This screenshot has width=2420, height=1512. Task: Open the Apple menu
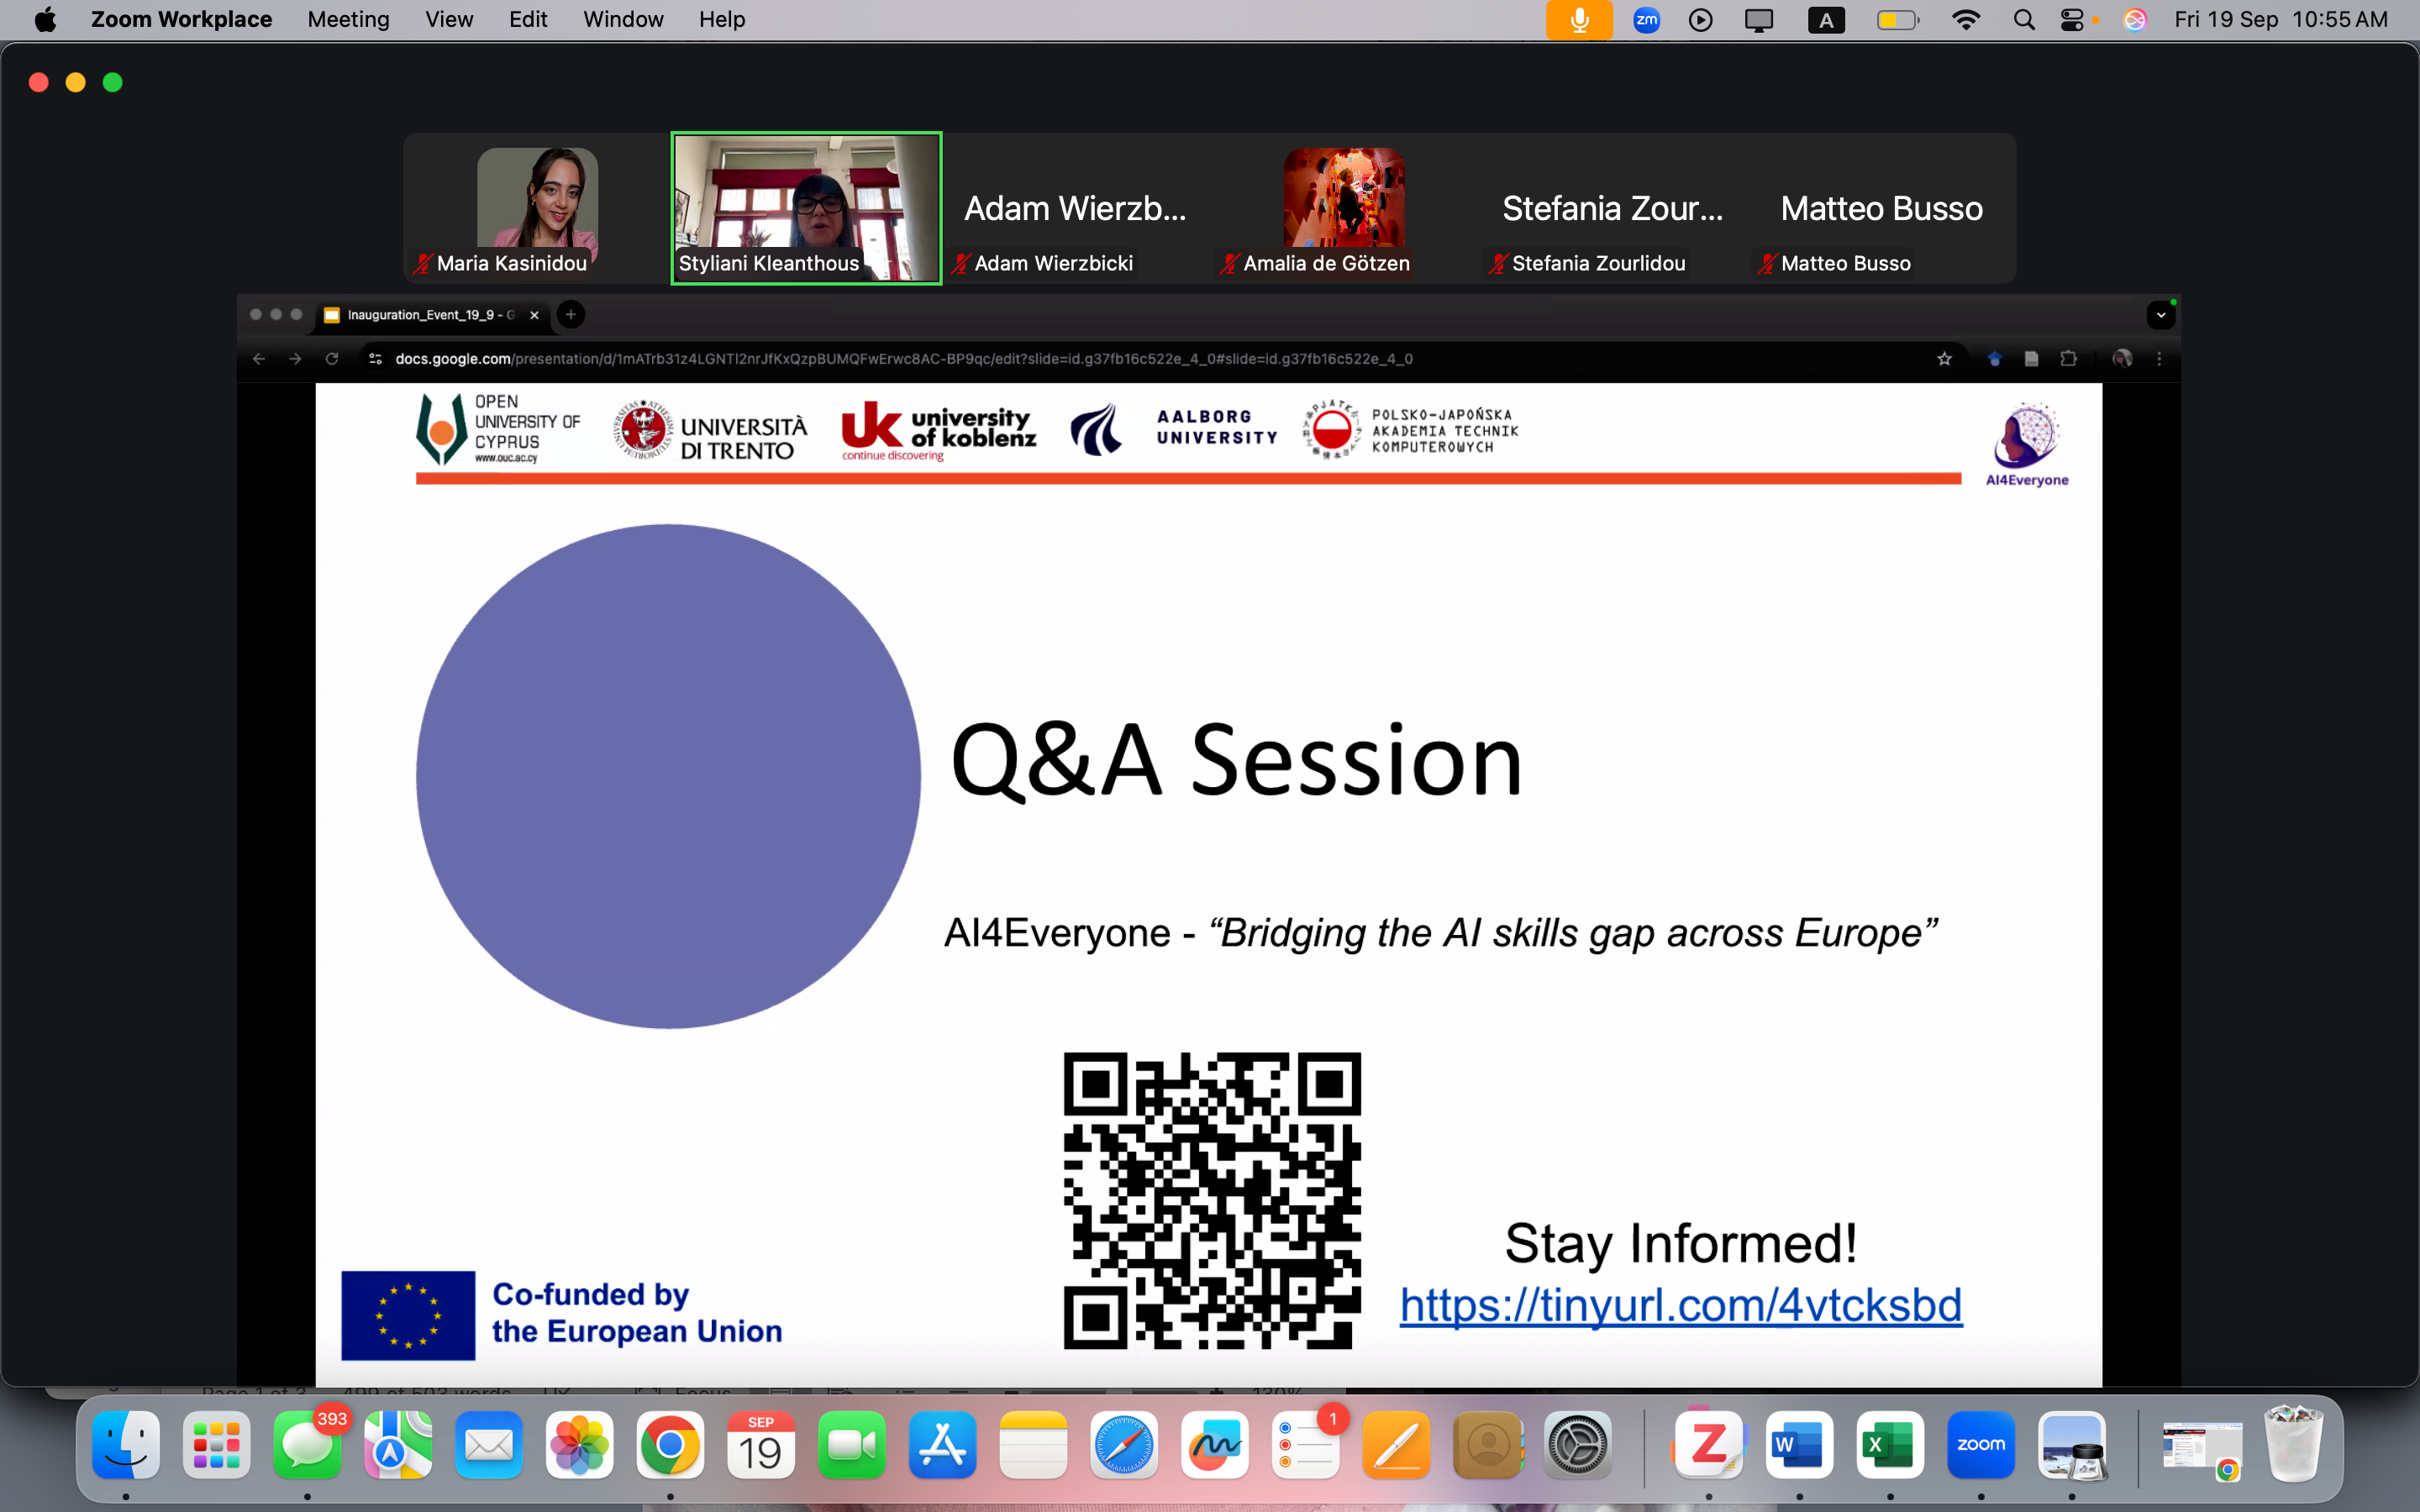click(x=45, y=20)
